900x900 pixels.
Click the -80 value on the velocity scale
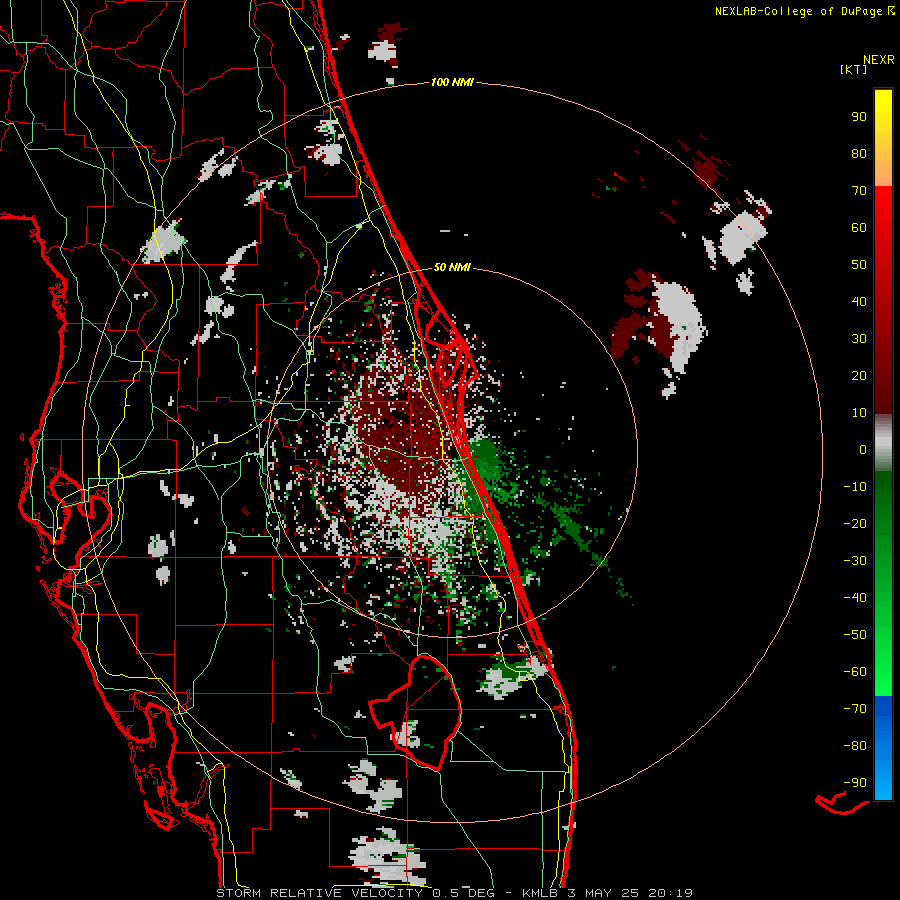click(855, 746)
